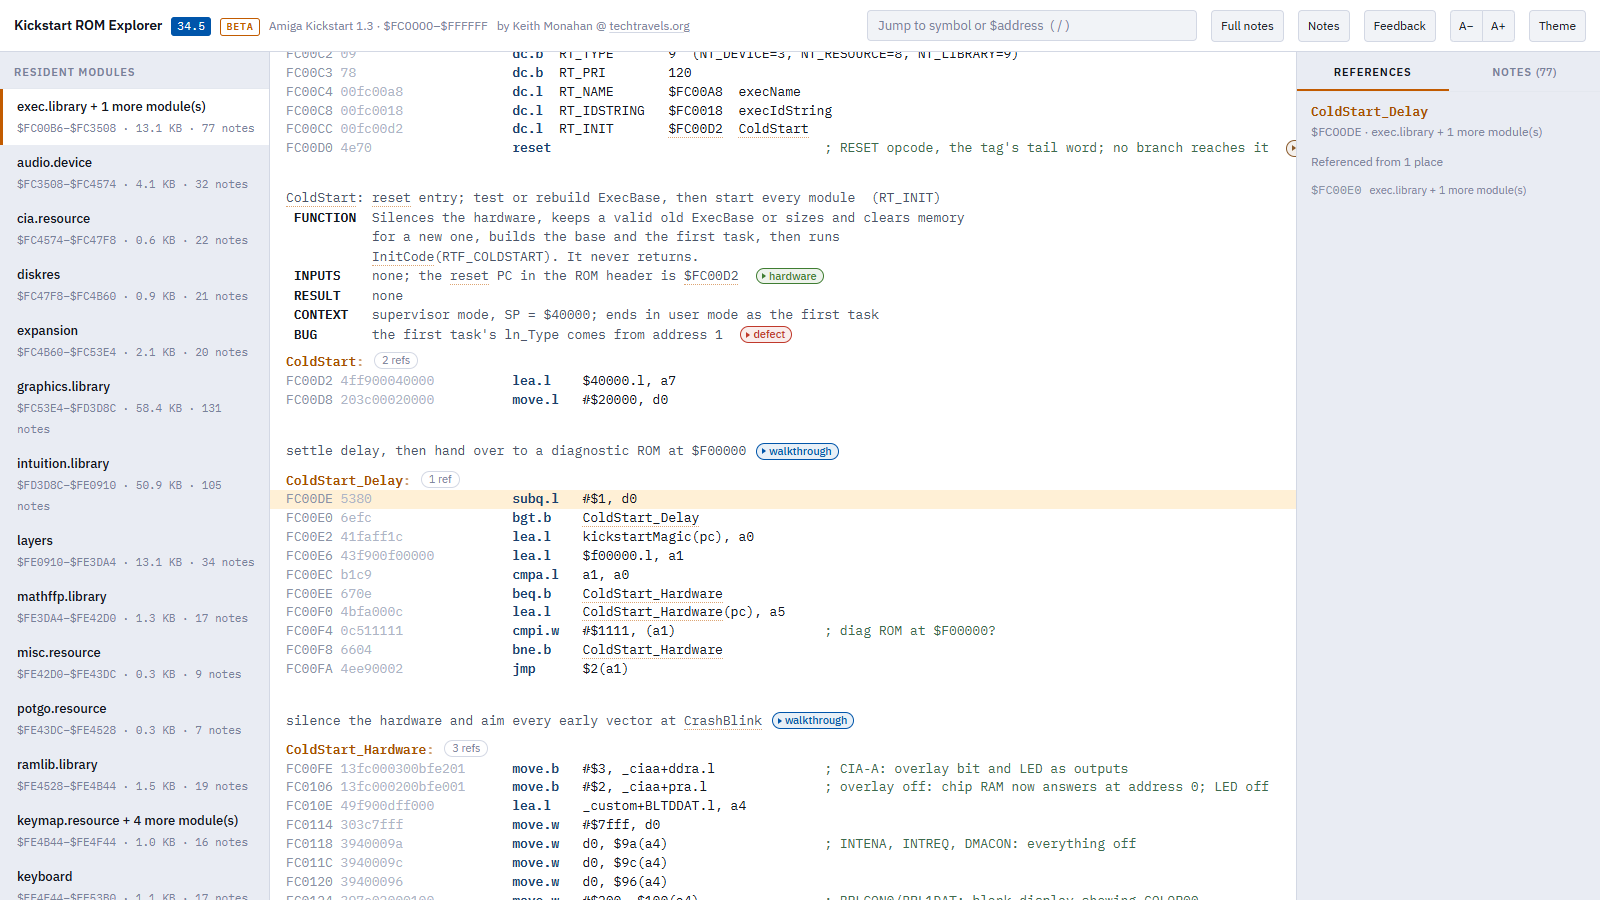1600x900 pixels.
Task: Select the cia.resource module
Action: click(x=134, y=229)
